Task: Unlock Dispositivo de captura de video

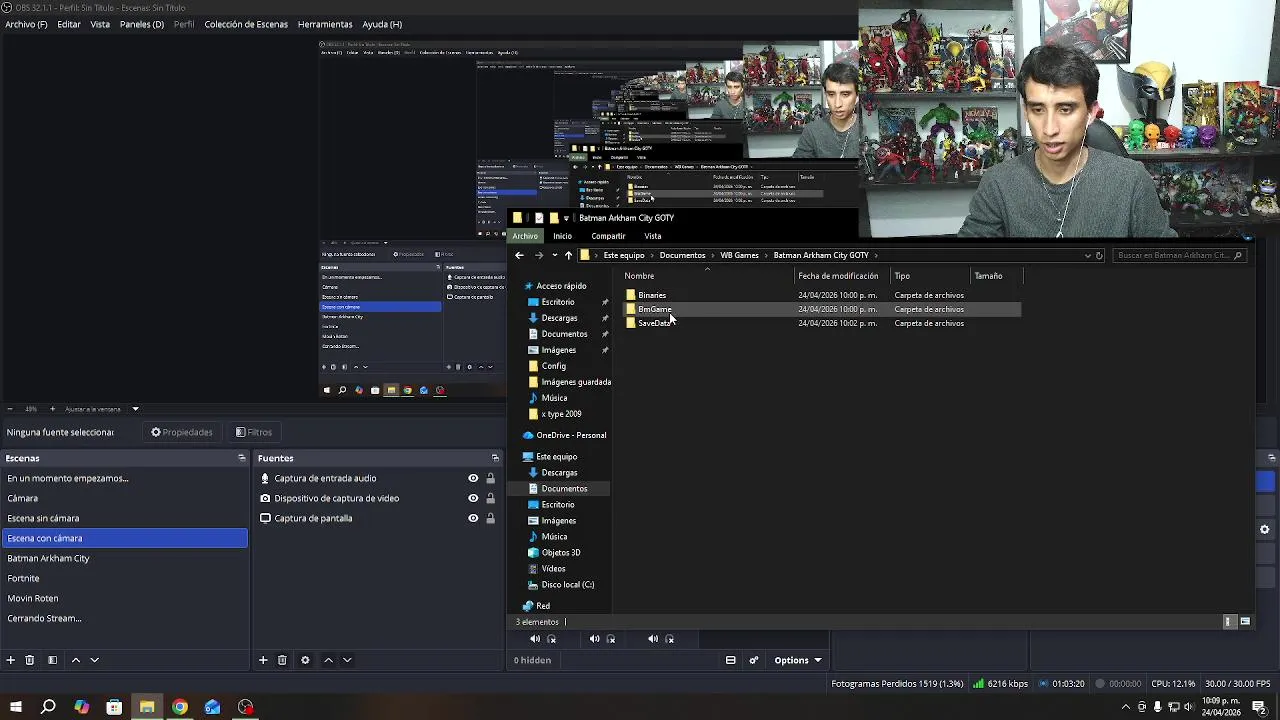Action: [x=490, y=498]
